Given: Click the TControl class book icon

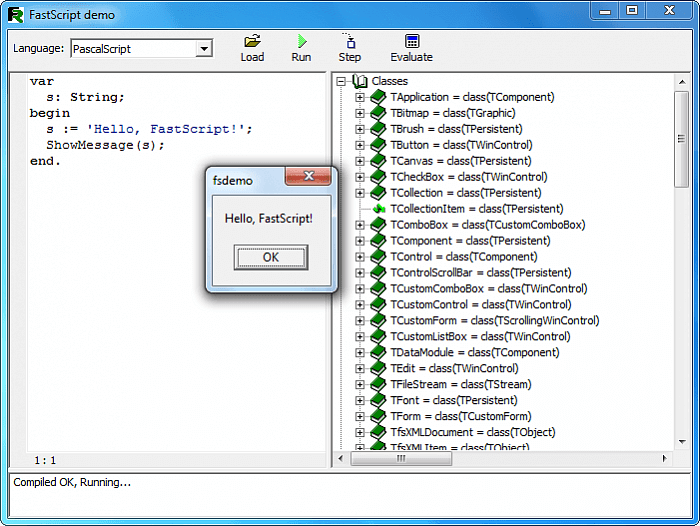Looking at the screenshot, I should 378,257.
